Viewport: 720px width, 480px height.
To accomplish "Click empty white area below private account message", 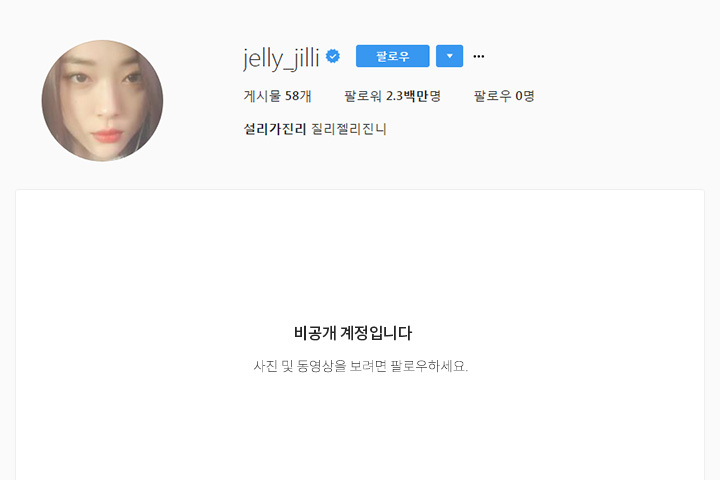I will click(x=360, y=427).
